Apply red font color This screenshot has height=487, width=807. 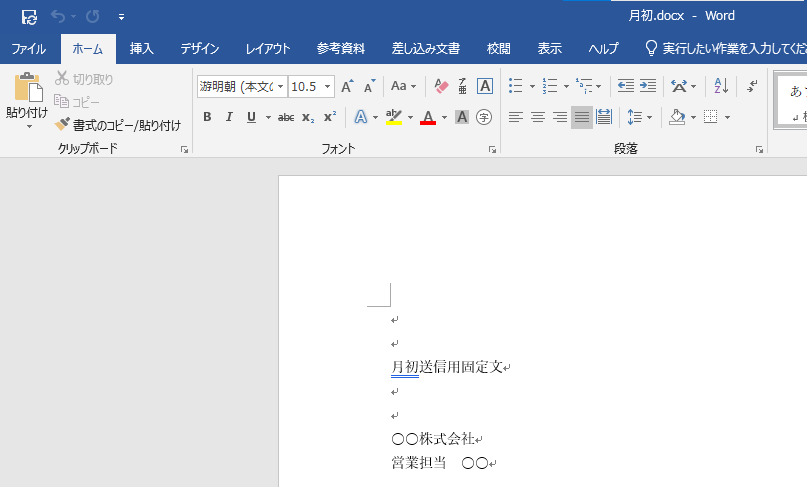(428, 117)
